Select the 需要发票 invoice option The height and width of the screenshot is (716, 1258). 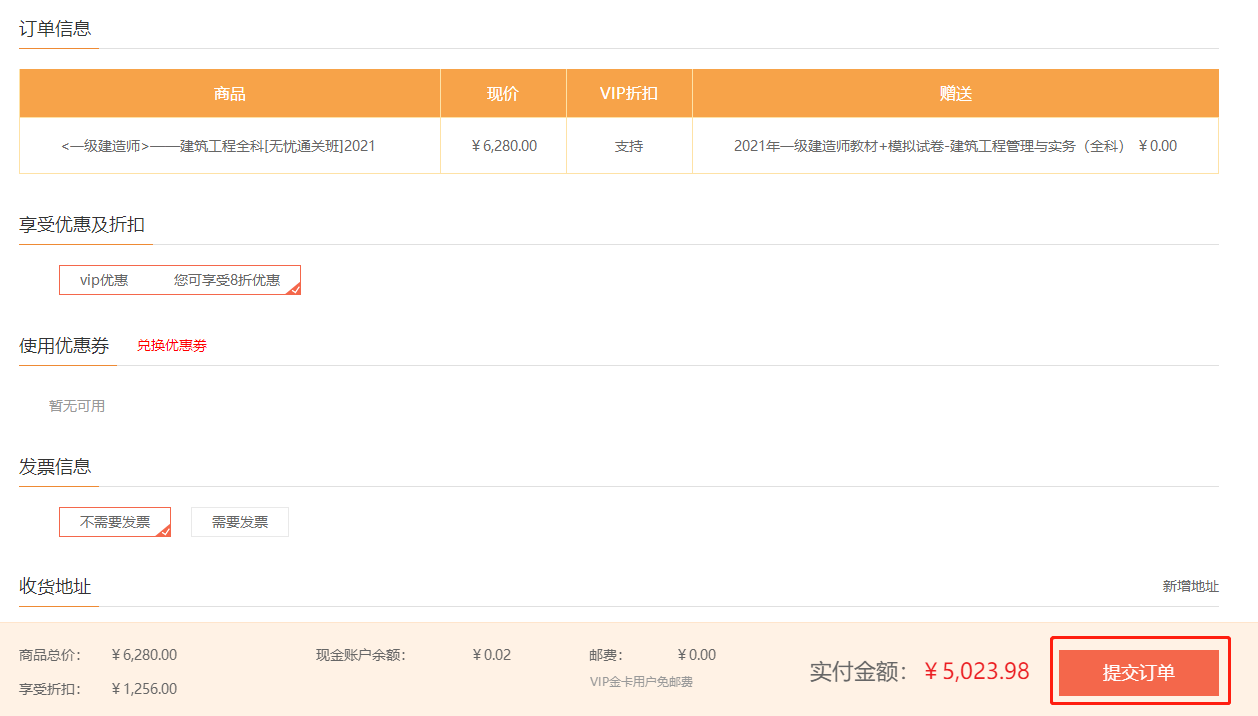click(x=239, y=521)
